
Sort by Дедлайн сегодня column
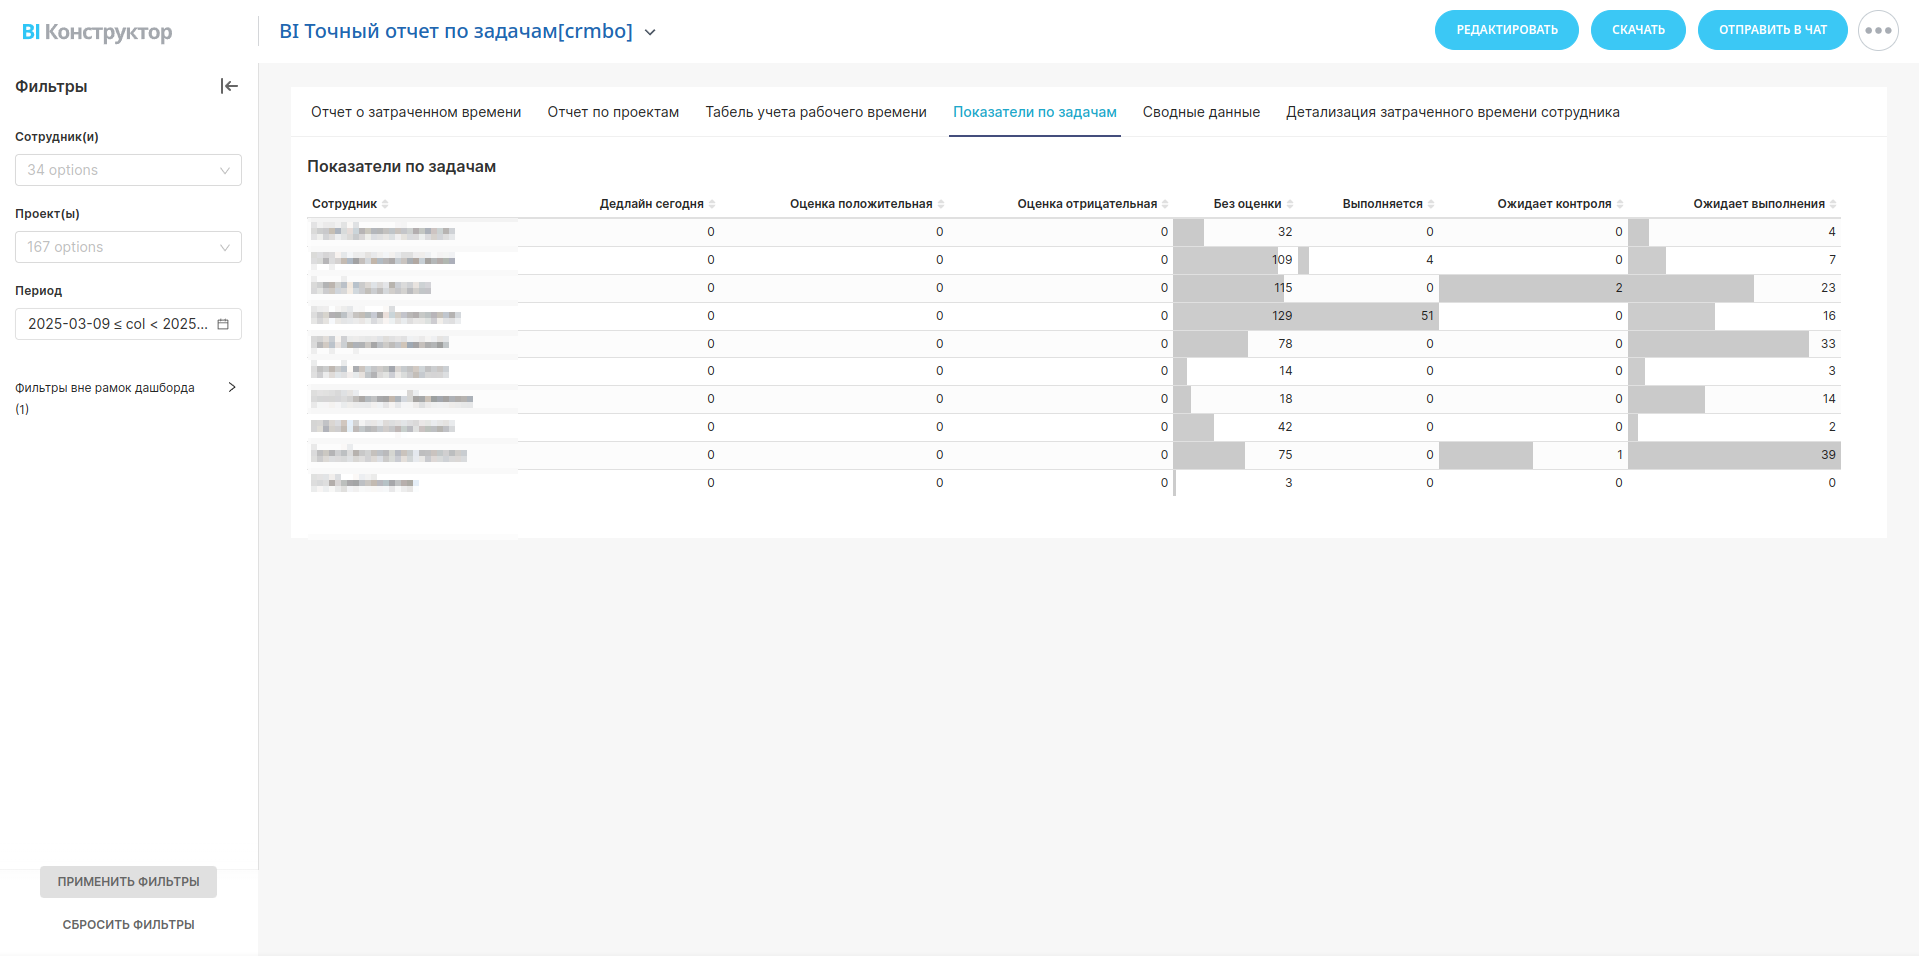[x=712, y=204]
